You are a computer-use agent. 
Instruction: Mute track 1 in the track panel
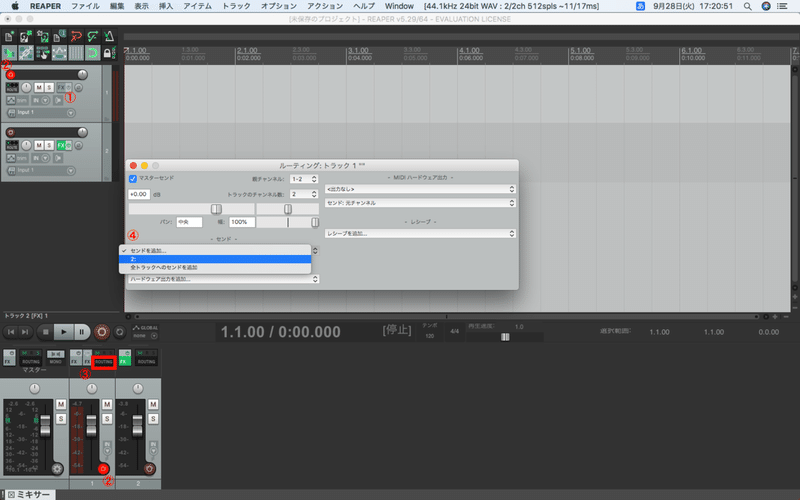point(39,88)
